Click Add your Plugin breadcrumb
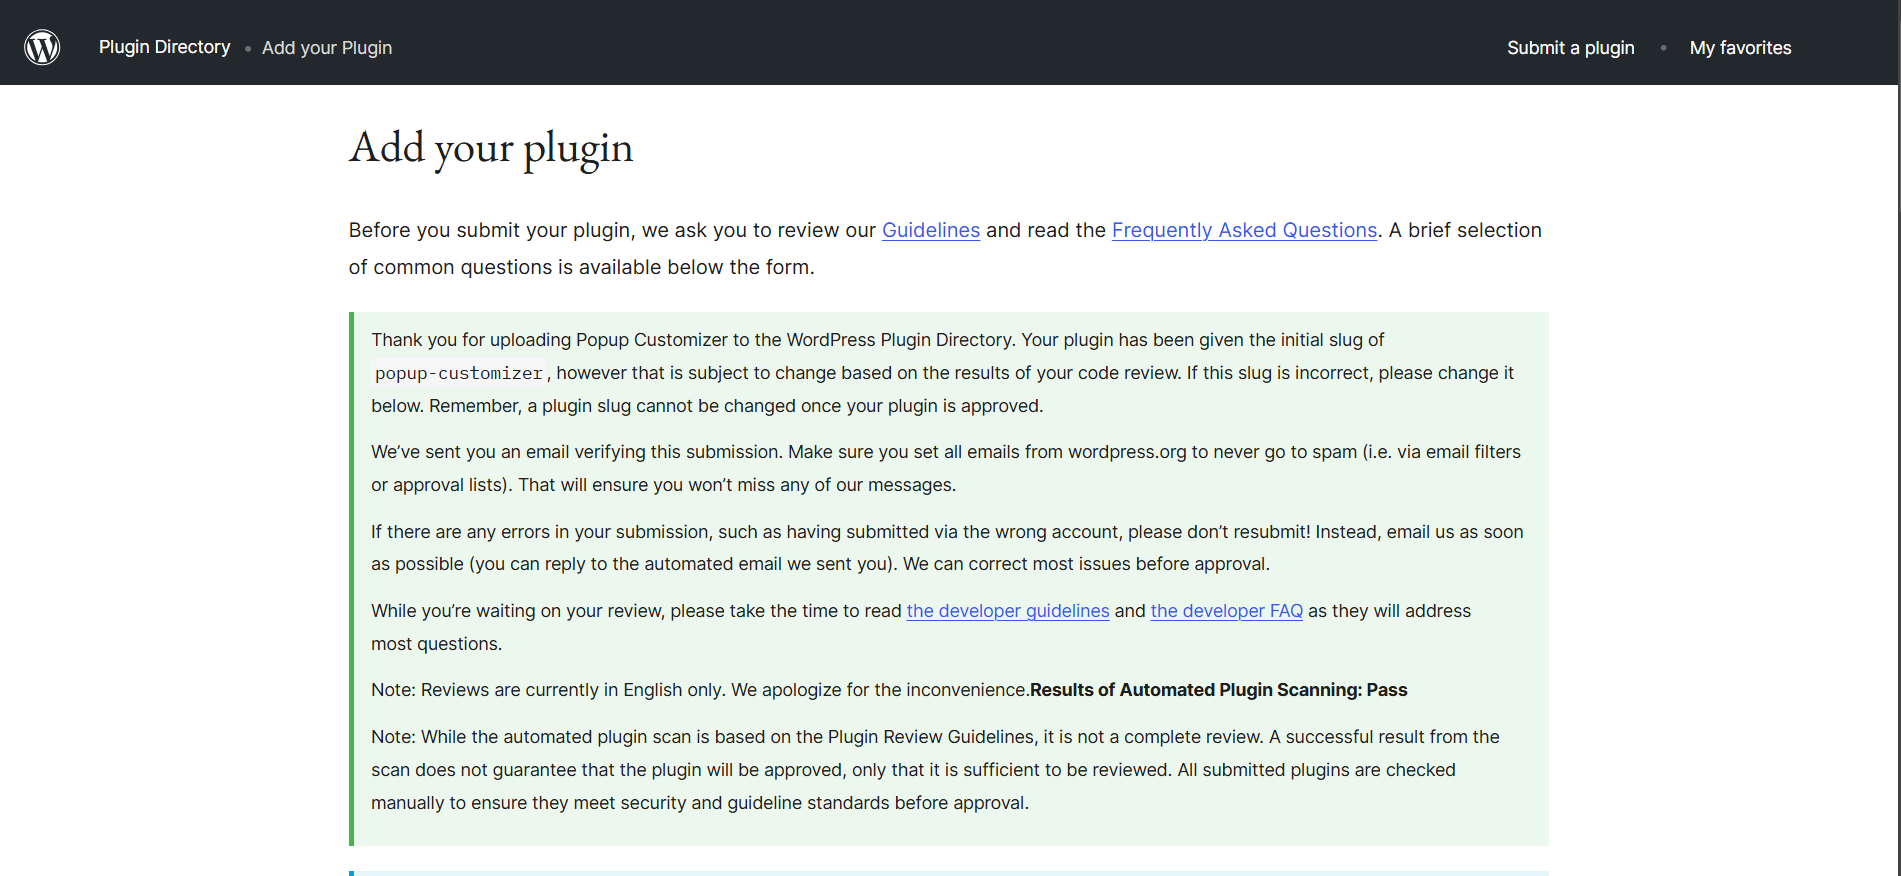 [x=327, y=48]
